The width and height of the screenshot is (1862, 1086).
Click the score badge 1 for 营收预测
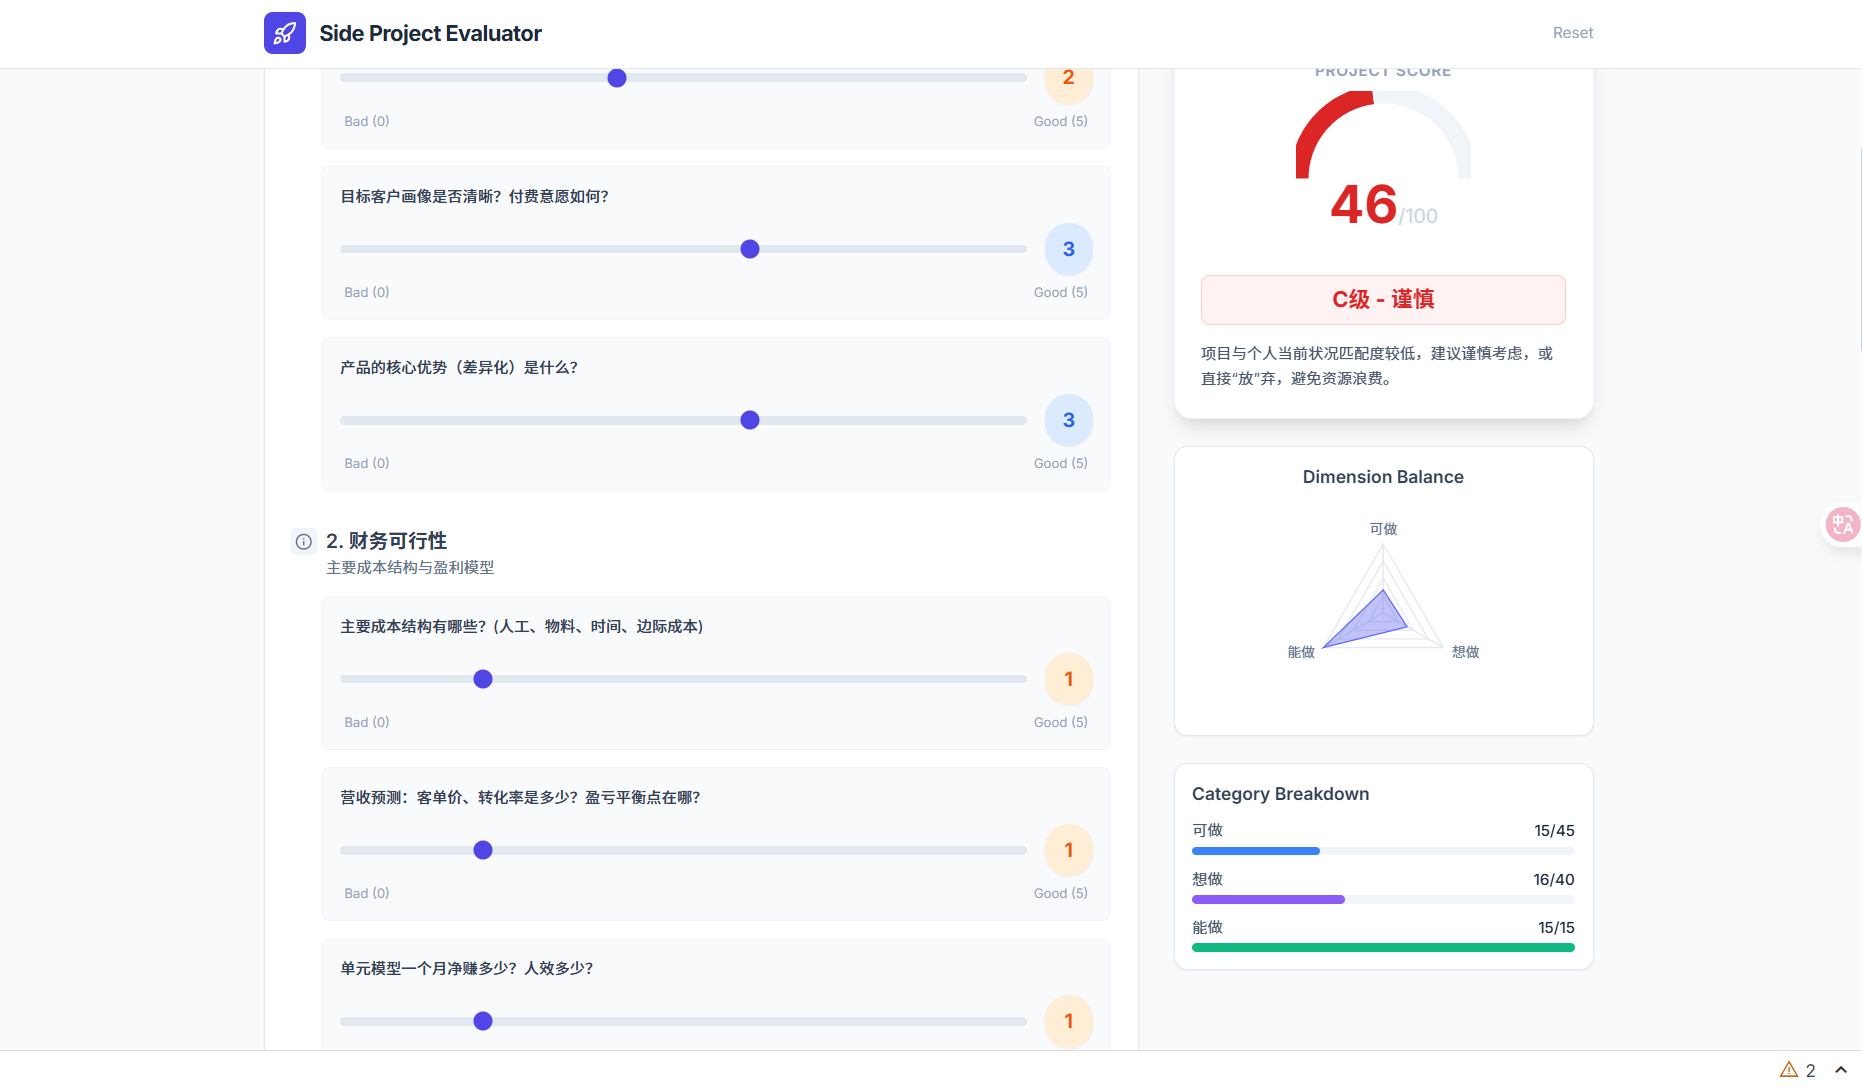tap(1069, 850)
